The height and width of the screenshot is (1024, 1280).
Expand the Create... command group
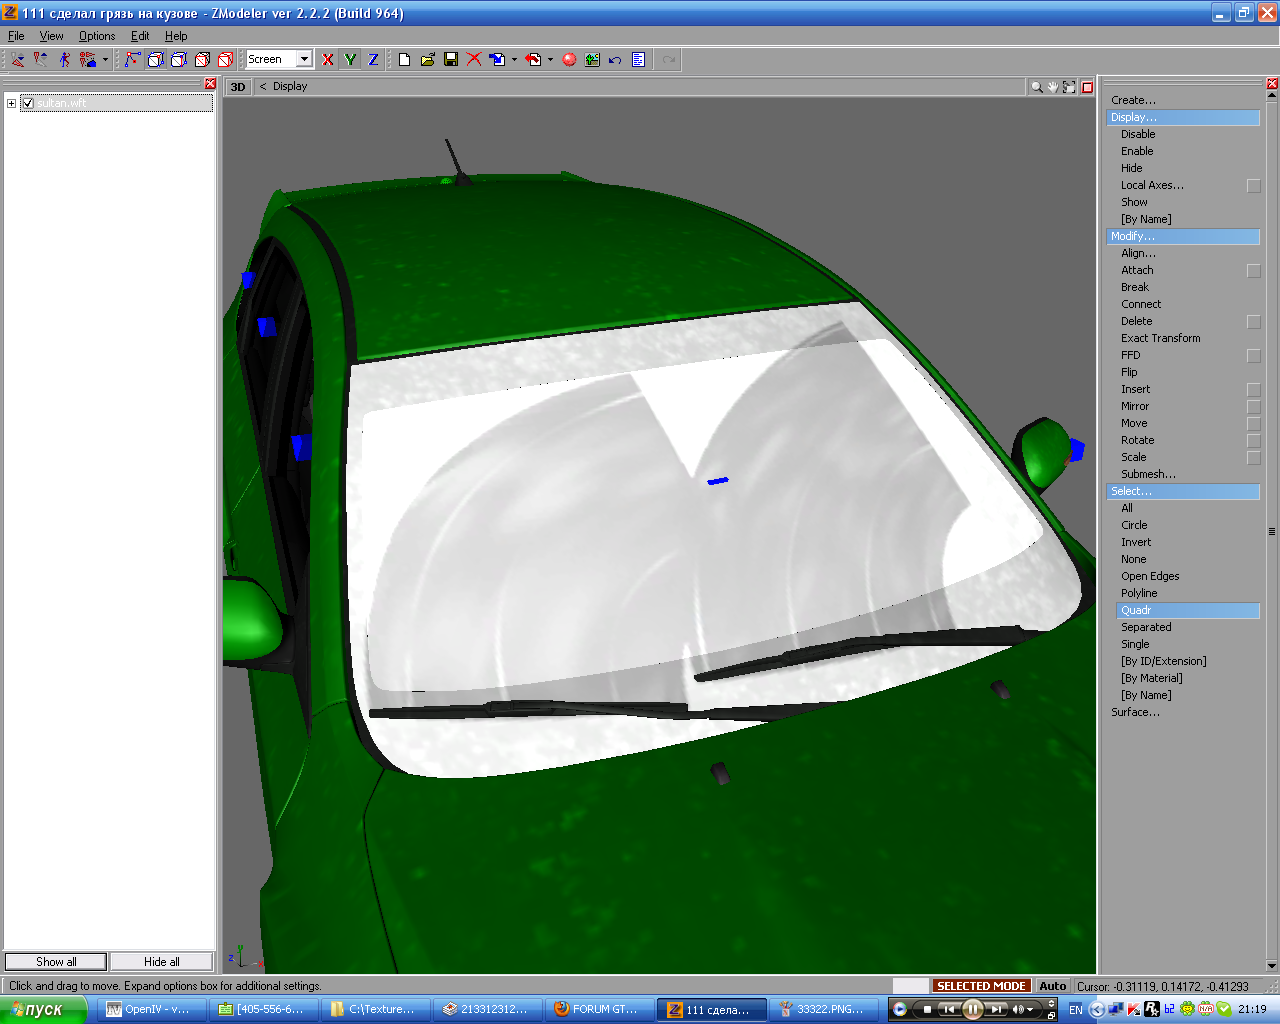tap(1133, 100)
